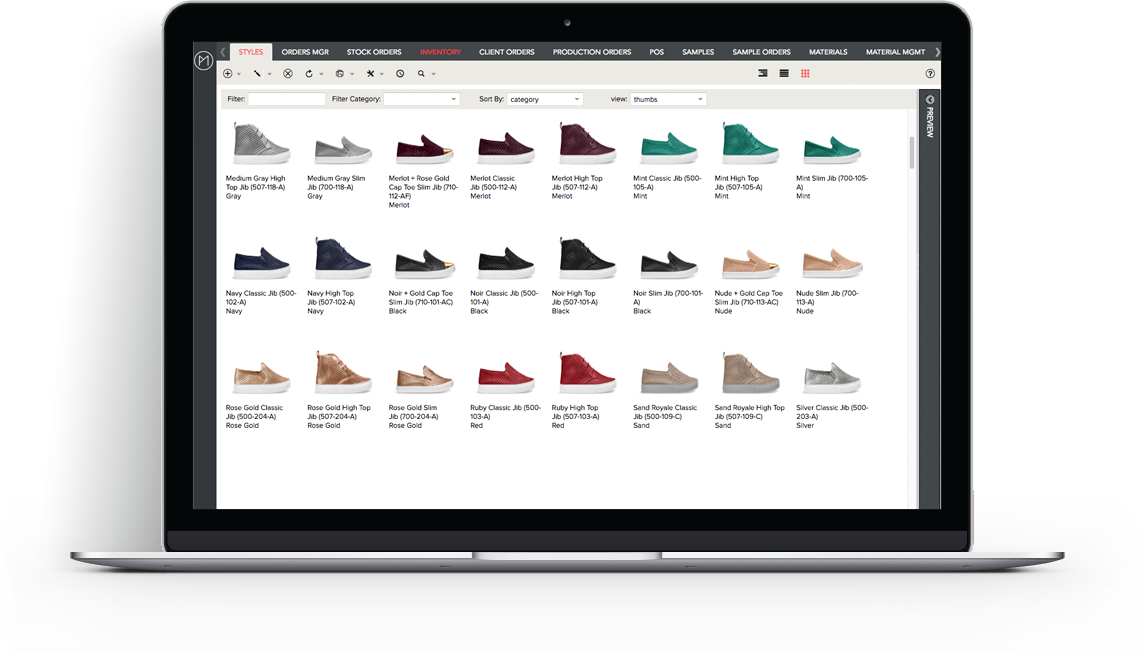This screenshot has width=1144, height=653.
Task: Click the add new style plus icon
Action: click(x=228, y=74)
